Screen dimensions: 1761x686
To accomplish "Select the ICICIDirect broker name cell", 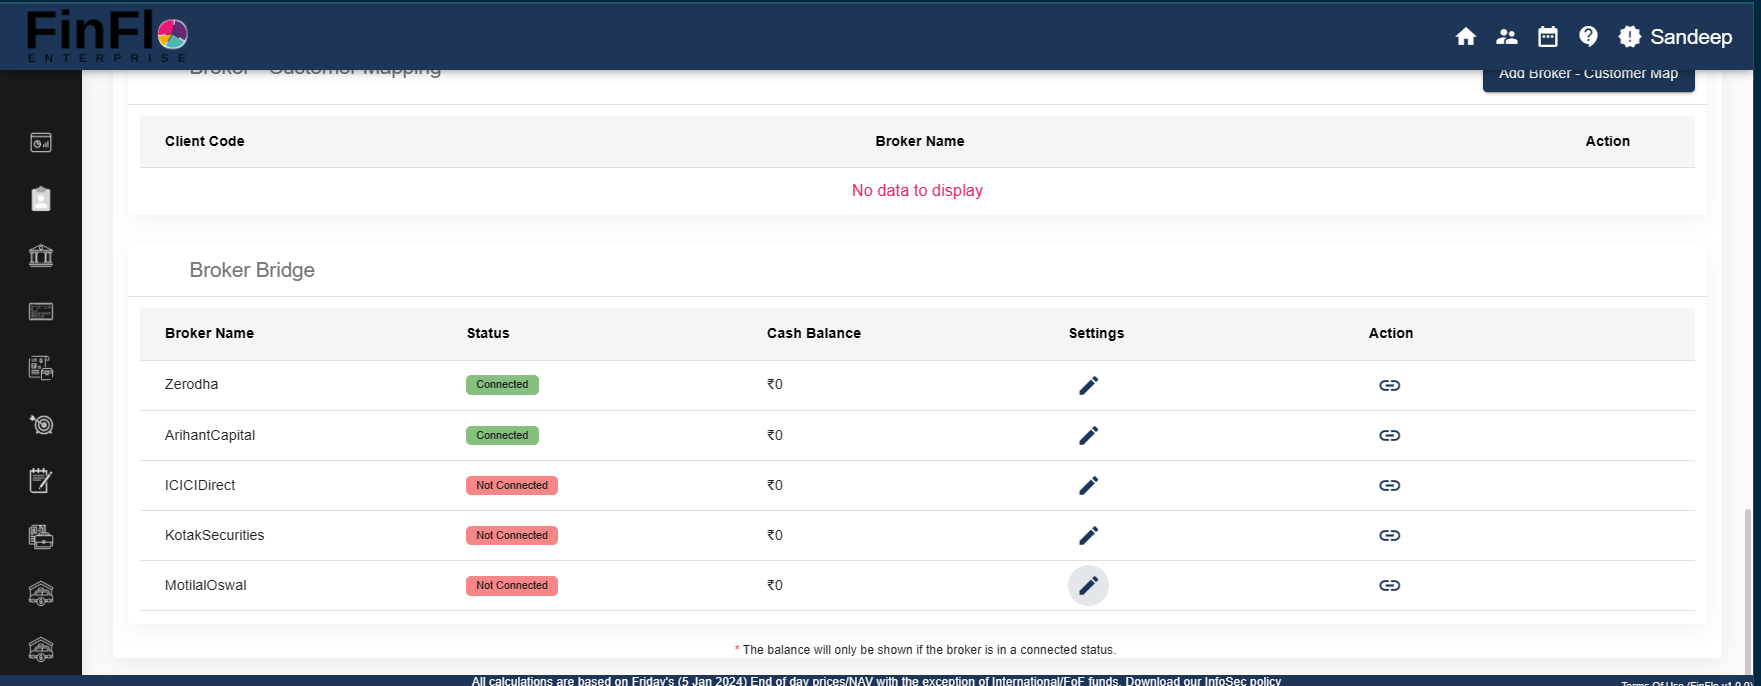I will point(200,485).
